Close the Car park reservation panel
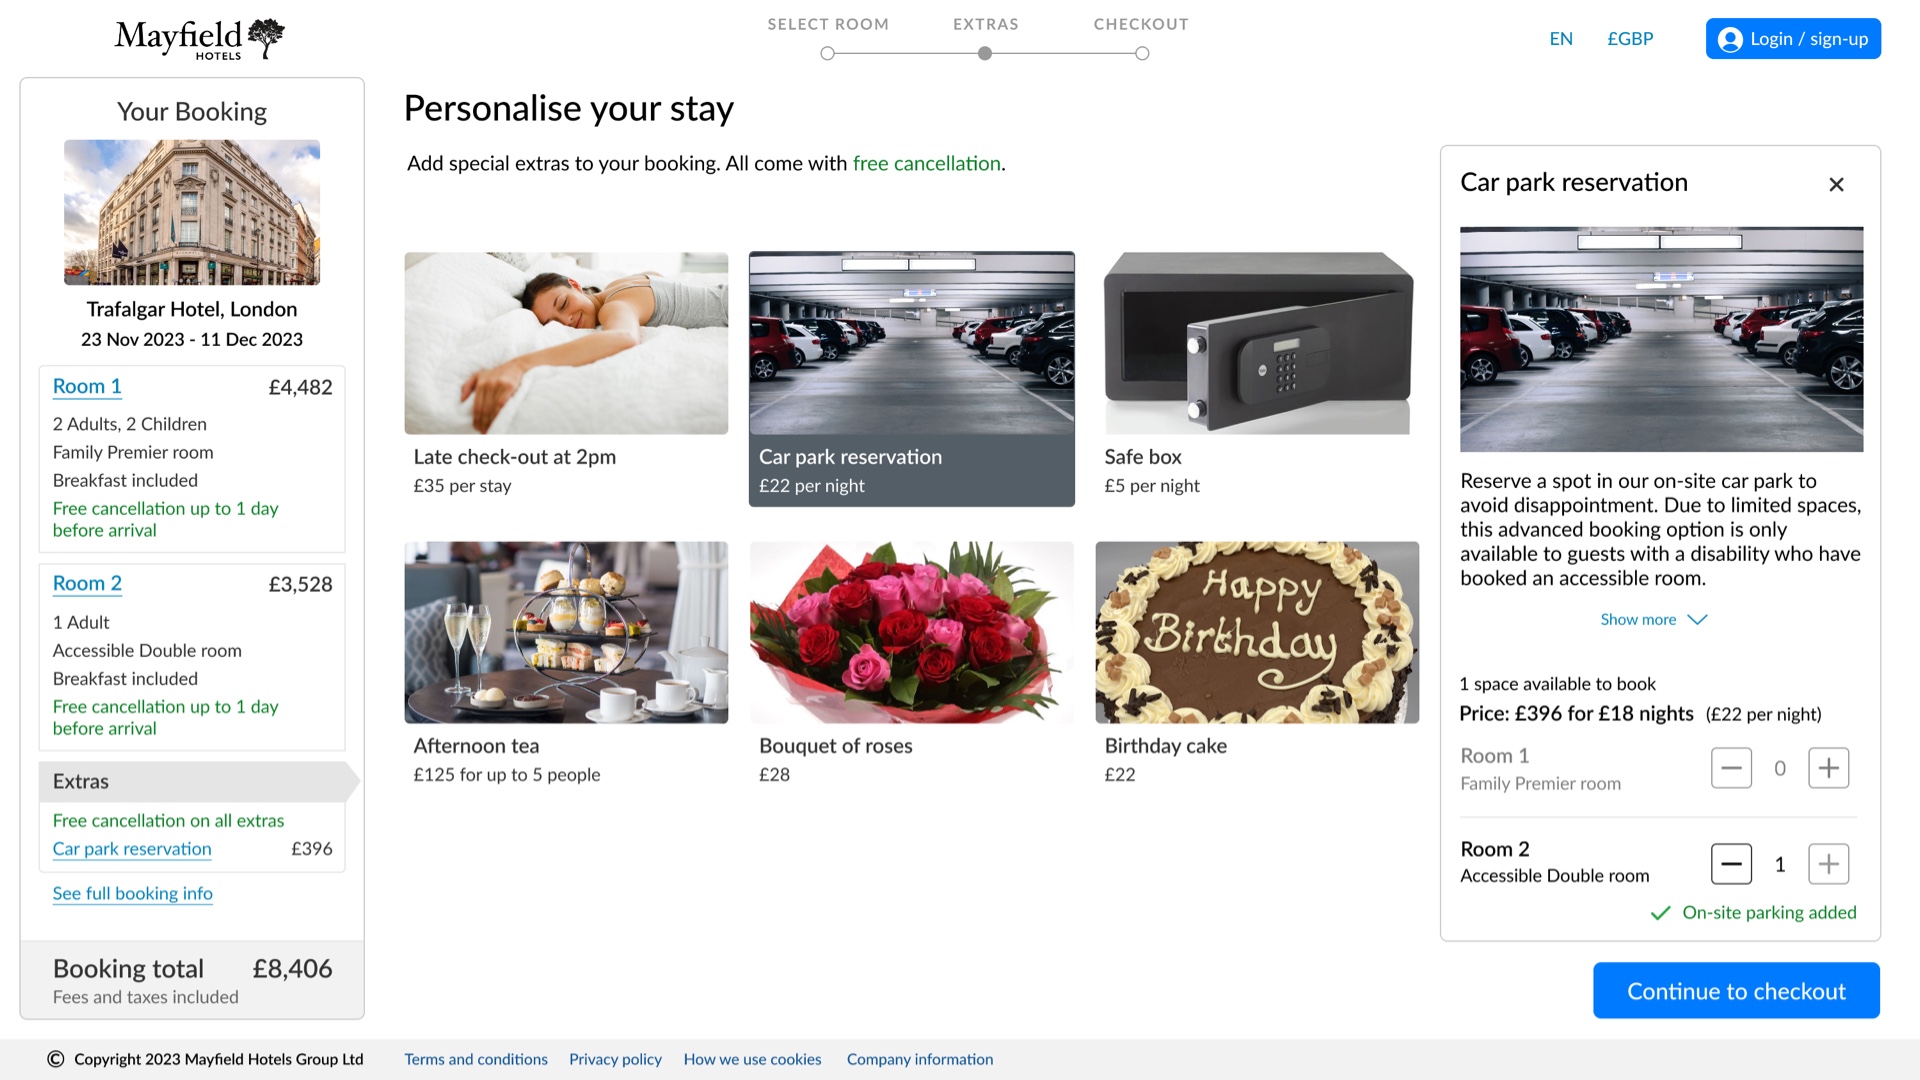This screenshot has width=1920, height=1080. [x=1836, y=184]
